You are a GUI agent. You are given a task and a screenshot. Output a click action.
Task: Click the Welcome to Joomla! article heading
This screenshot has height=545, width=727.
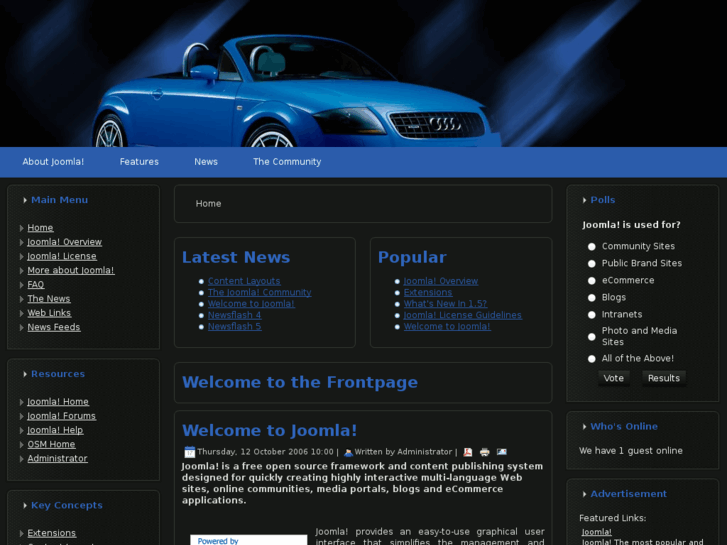click(269, 430)
